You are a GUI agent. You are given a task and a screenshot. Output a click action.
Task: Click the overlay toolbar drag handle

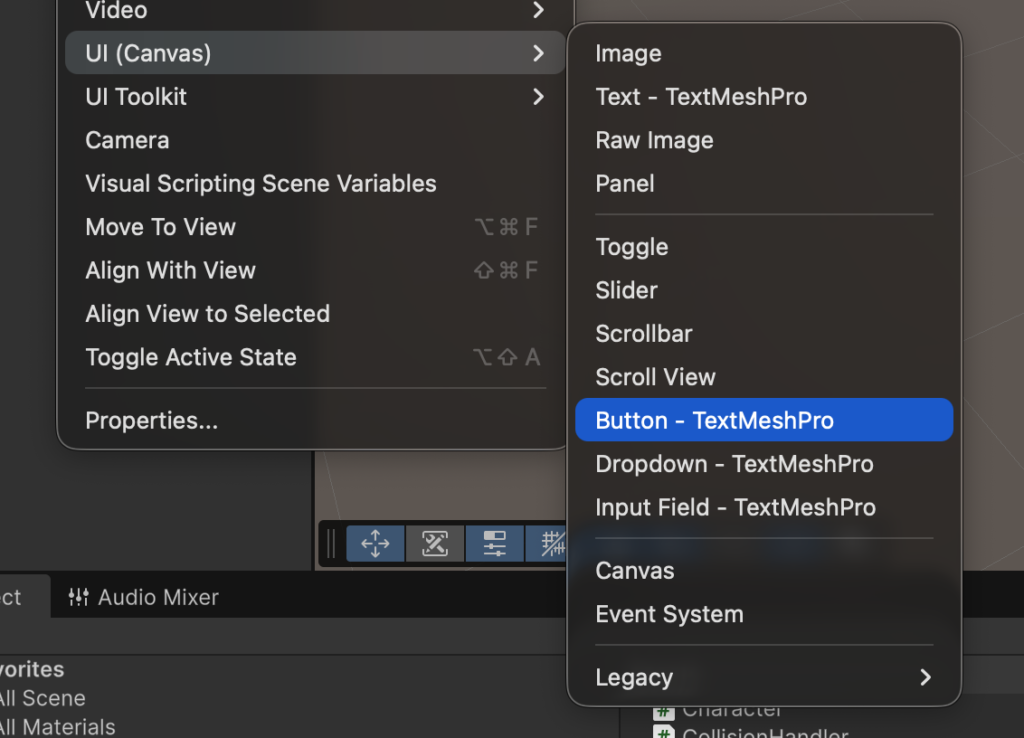331,544
